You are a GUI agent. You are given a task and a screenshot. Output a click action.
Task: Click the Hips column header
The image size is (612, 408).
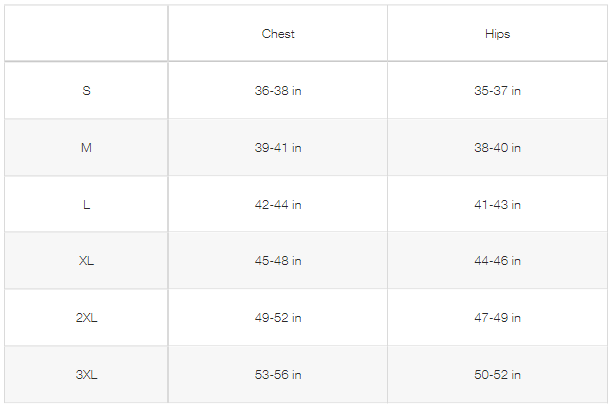(497, 34)
